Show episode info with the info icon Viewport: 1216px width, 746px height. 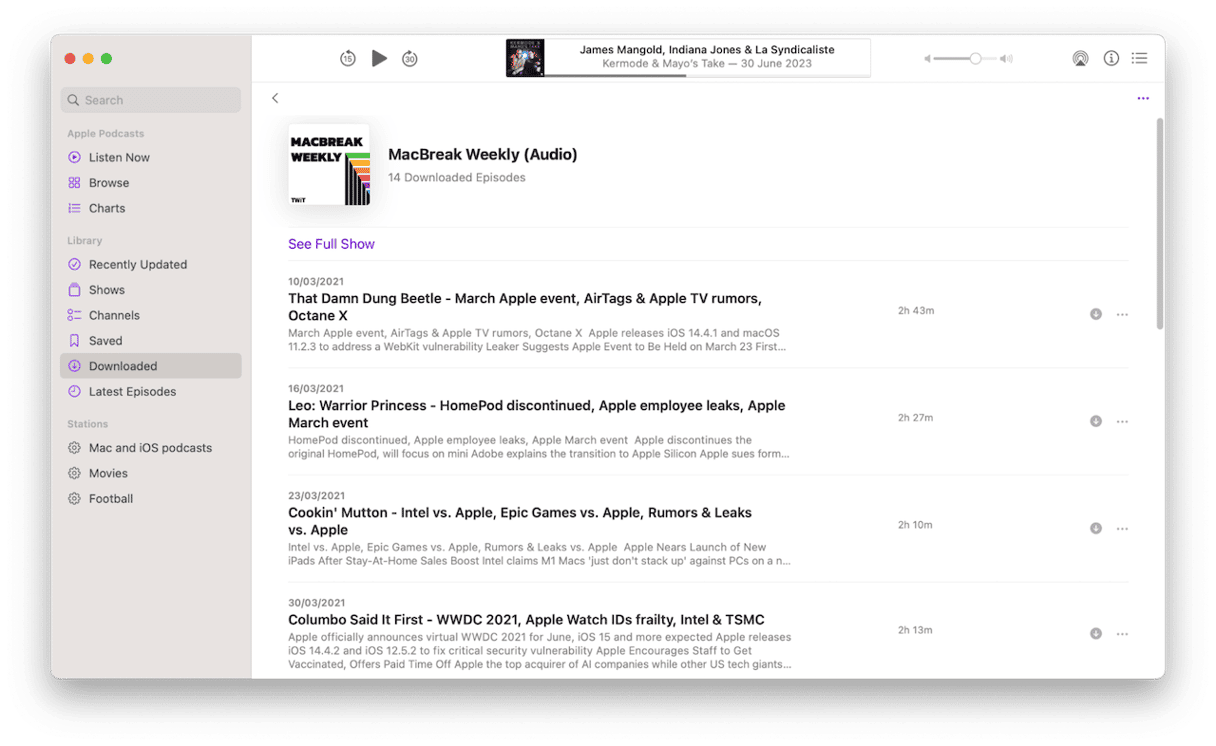pyautogui.click(x=1111, y=59)
